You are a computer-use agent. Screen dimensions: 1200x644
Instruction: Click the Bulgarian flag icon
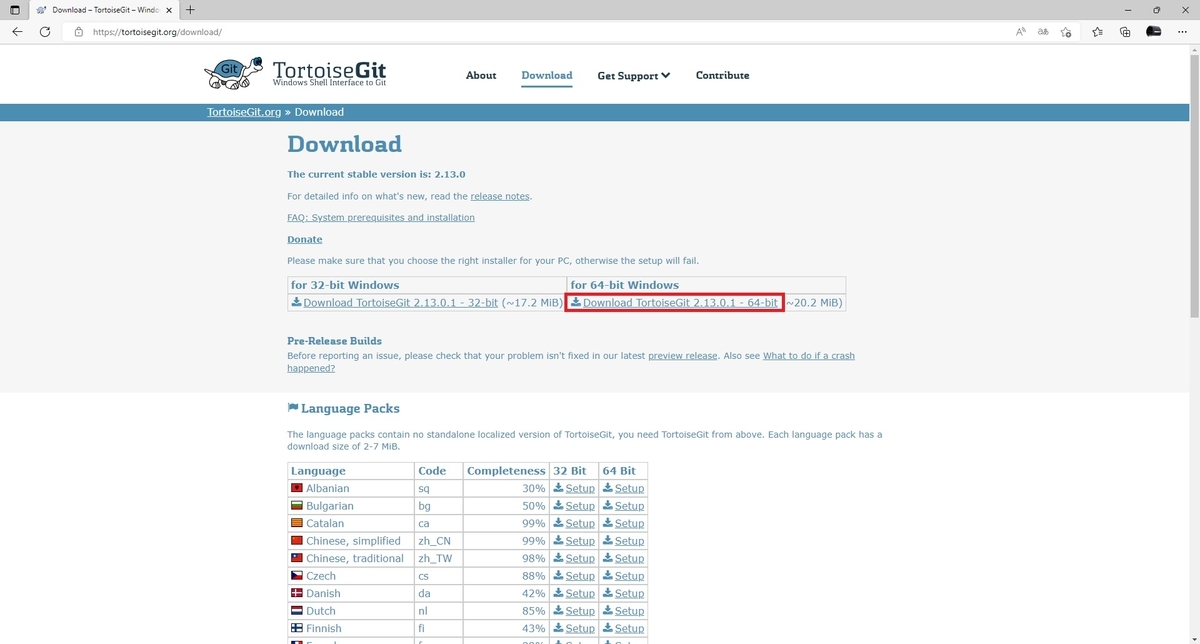point(297,506)
